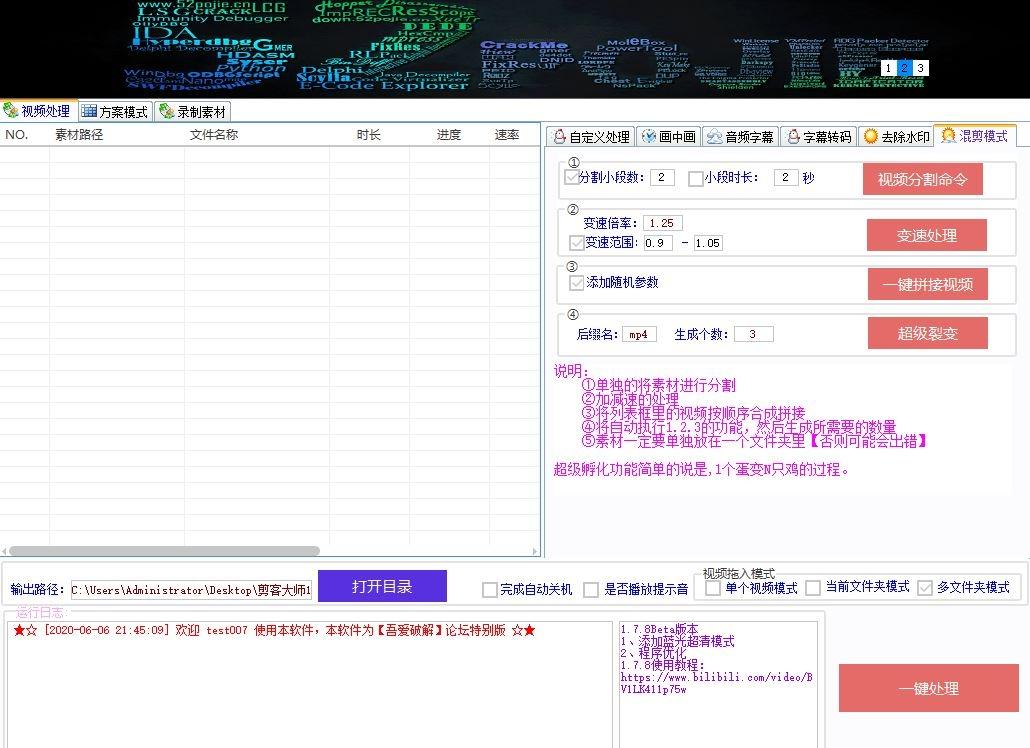Check the 当前文件夹模式 option
The image size is (1030, 748).
click(x=813, y=588)
